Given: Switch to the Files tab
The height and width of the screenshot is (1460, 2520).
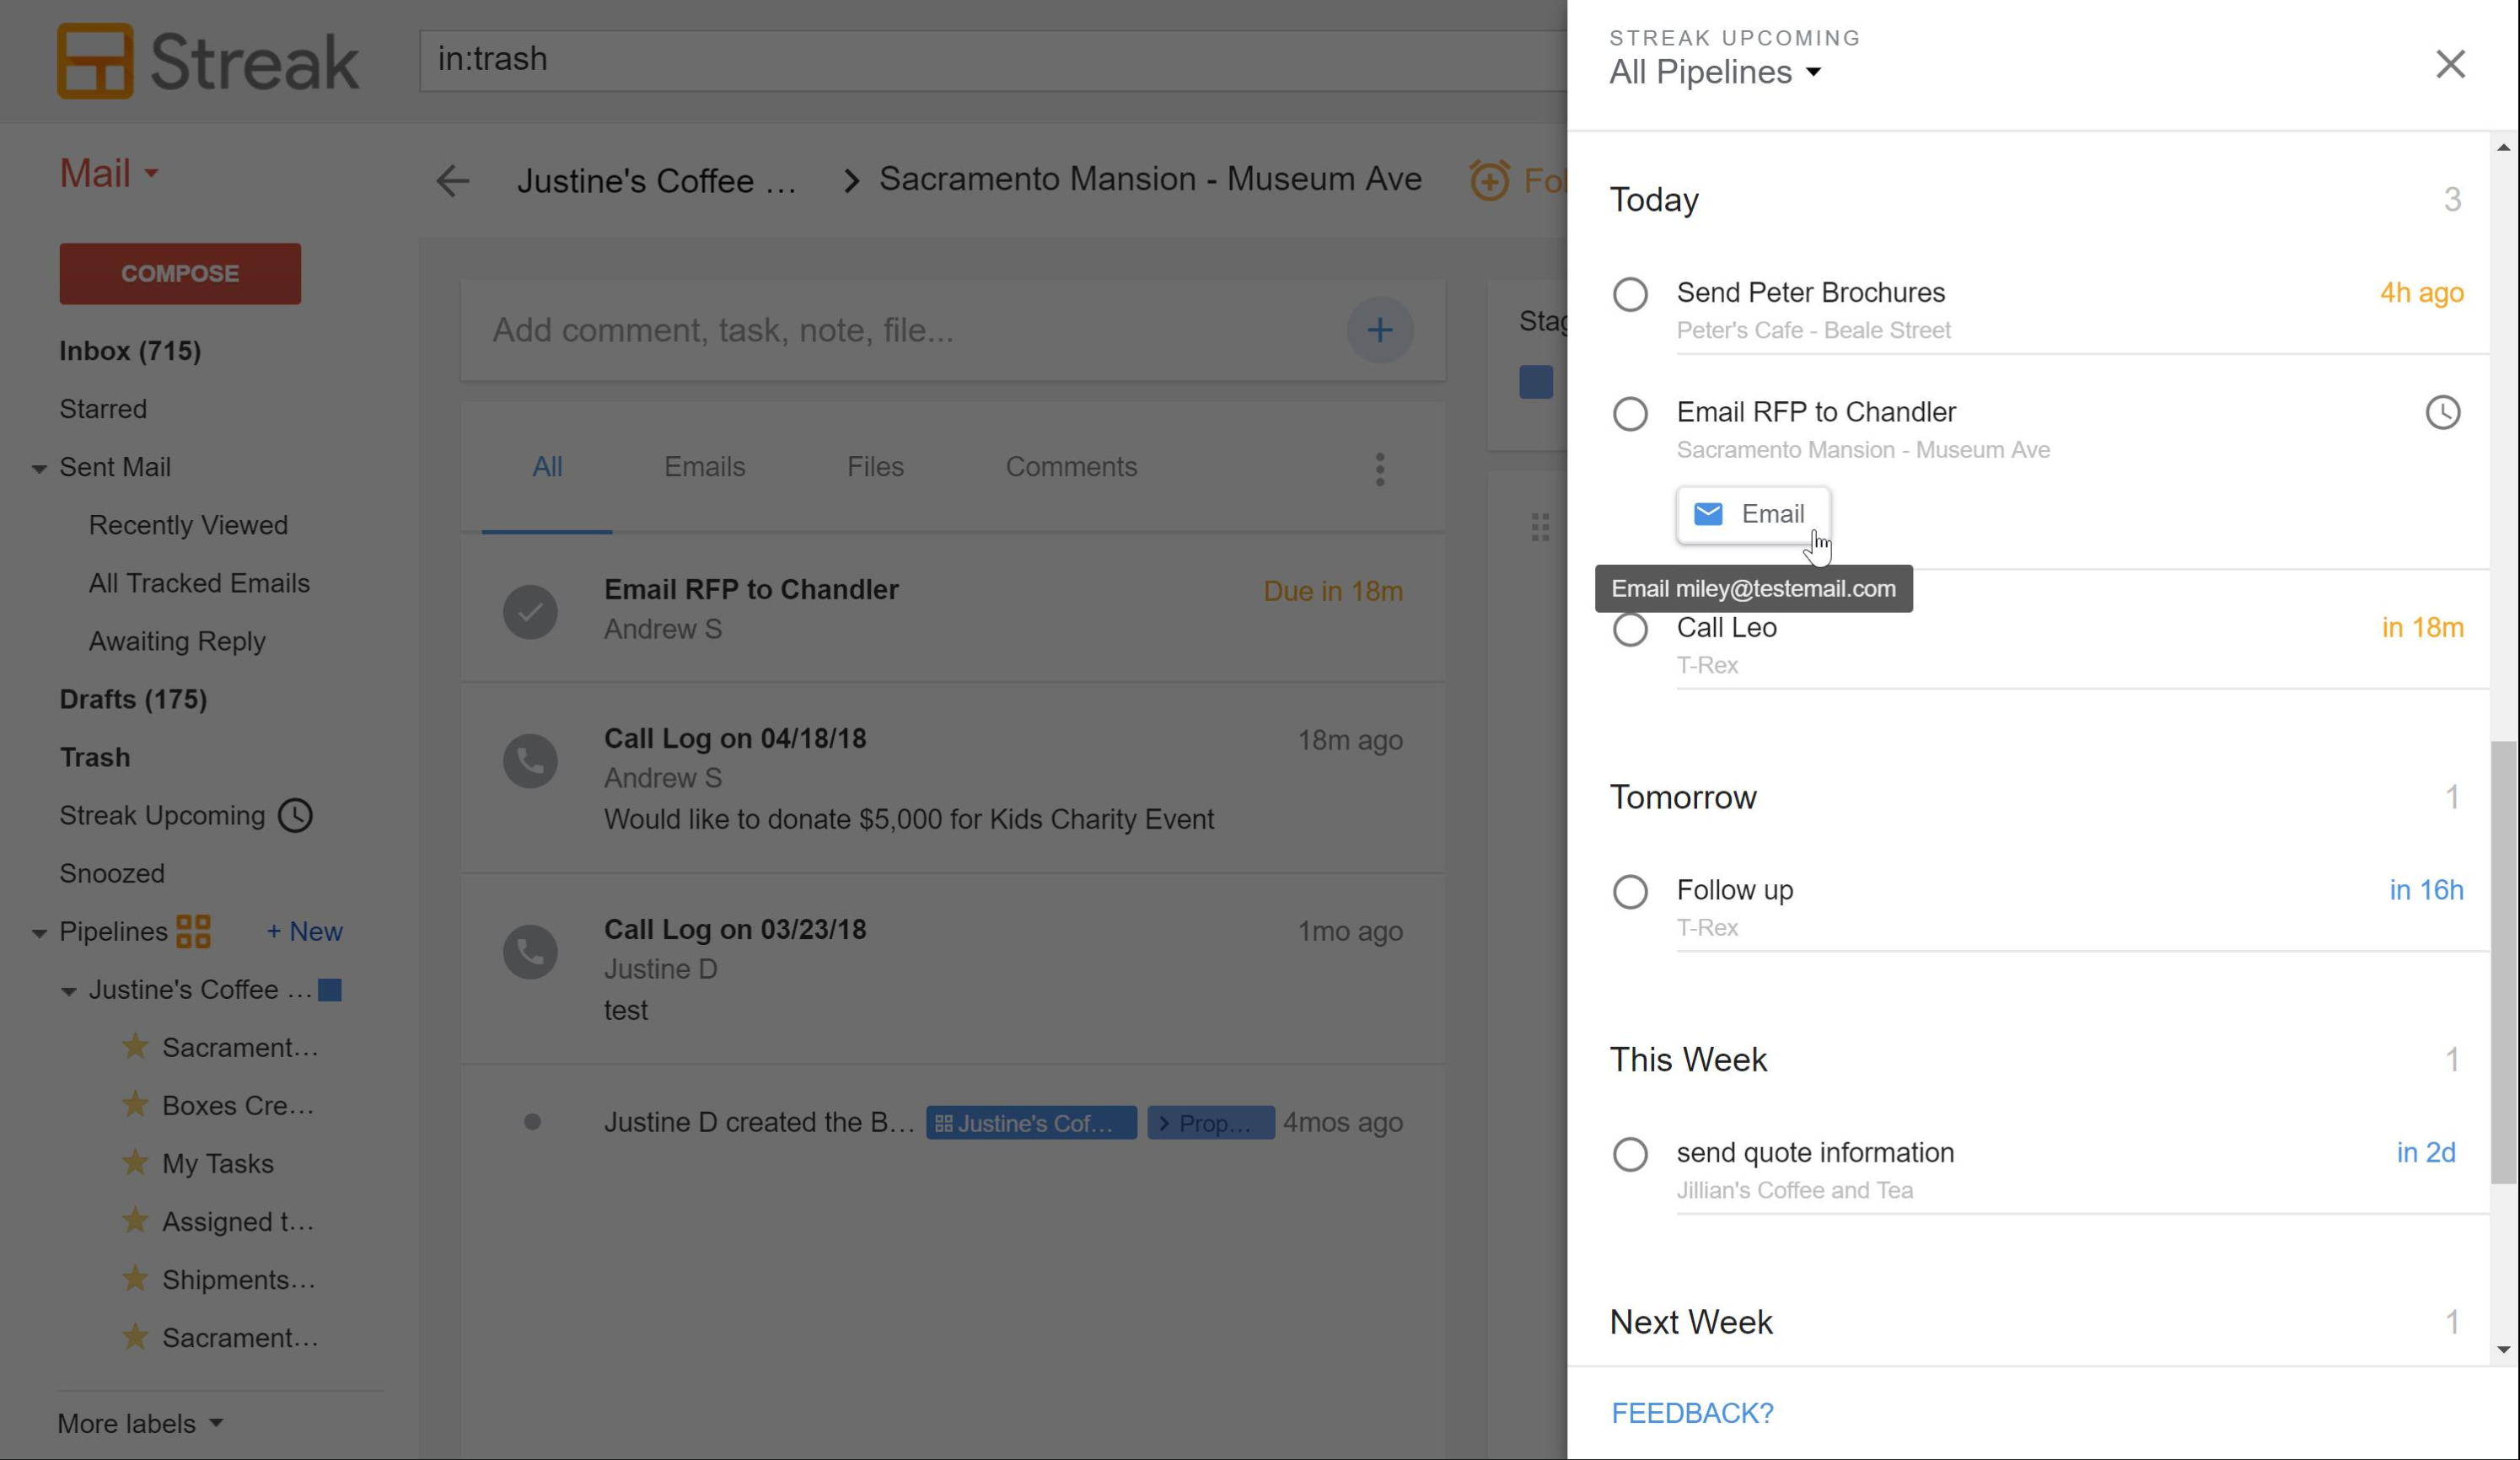Looking at the screenshot, I should 875,467.
